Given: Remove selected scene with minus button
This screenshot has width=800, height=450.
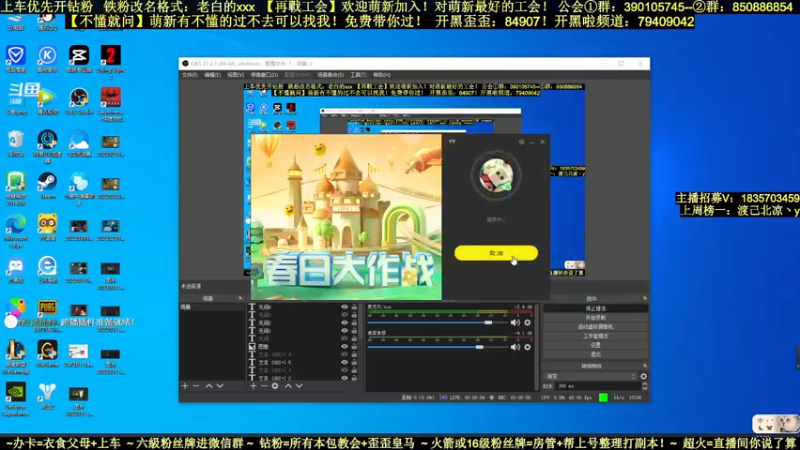Looking at the screenshot, I should [196, 386].
